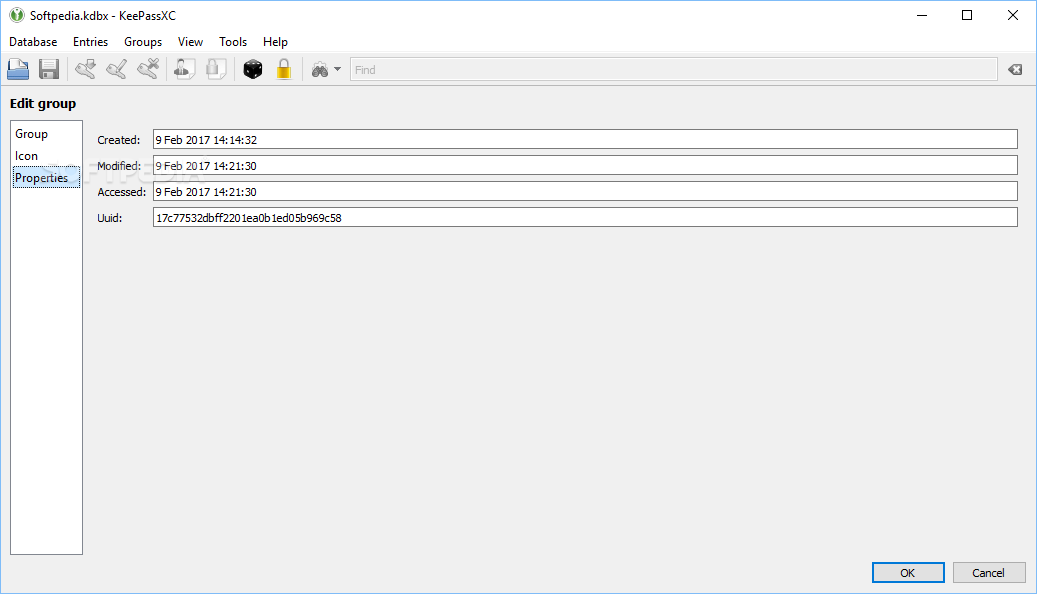
Task: Click the 'Created:' label
Action: [118, 140]
